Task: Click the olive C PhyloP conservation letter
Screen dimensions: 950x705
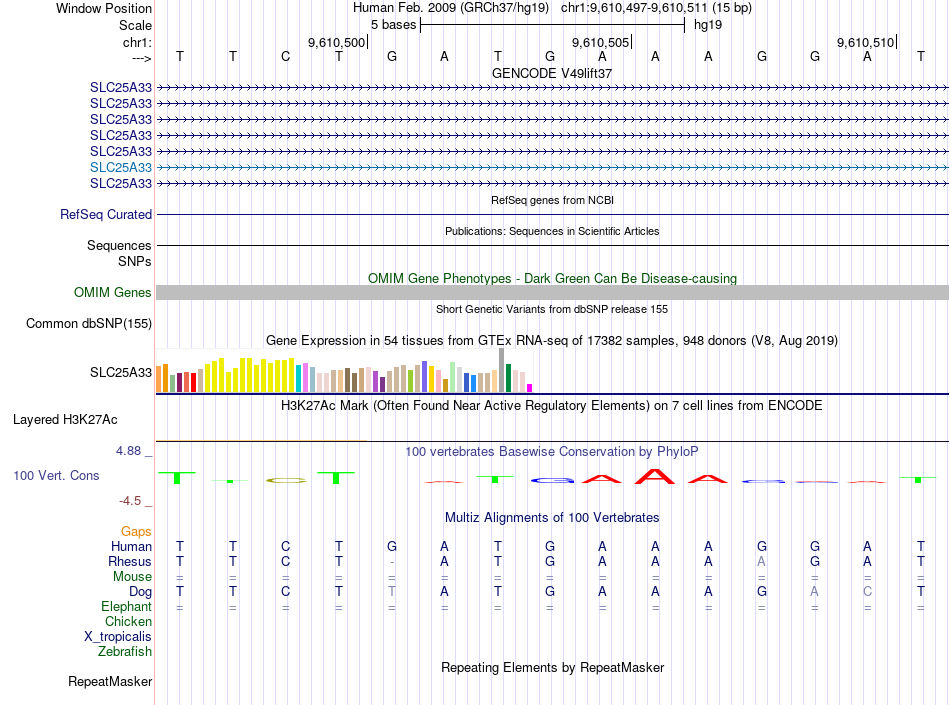Action: pyautogui.click(x=286, y=480)
